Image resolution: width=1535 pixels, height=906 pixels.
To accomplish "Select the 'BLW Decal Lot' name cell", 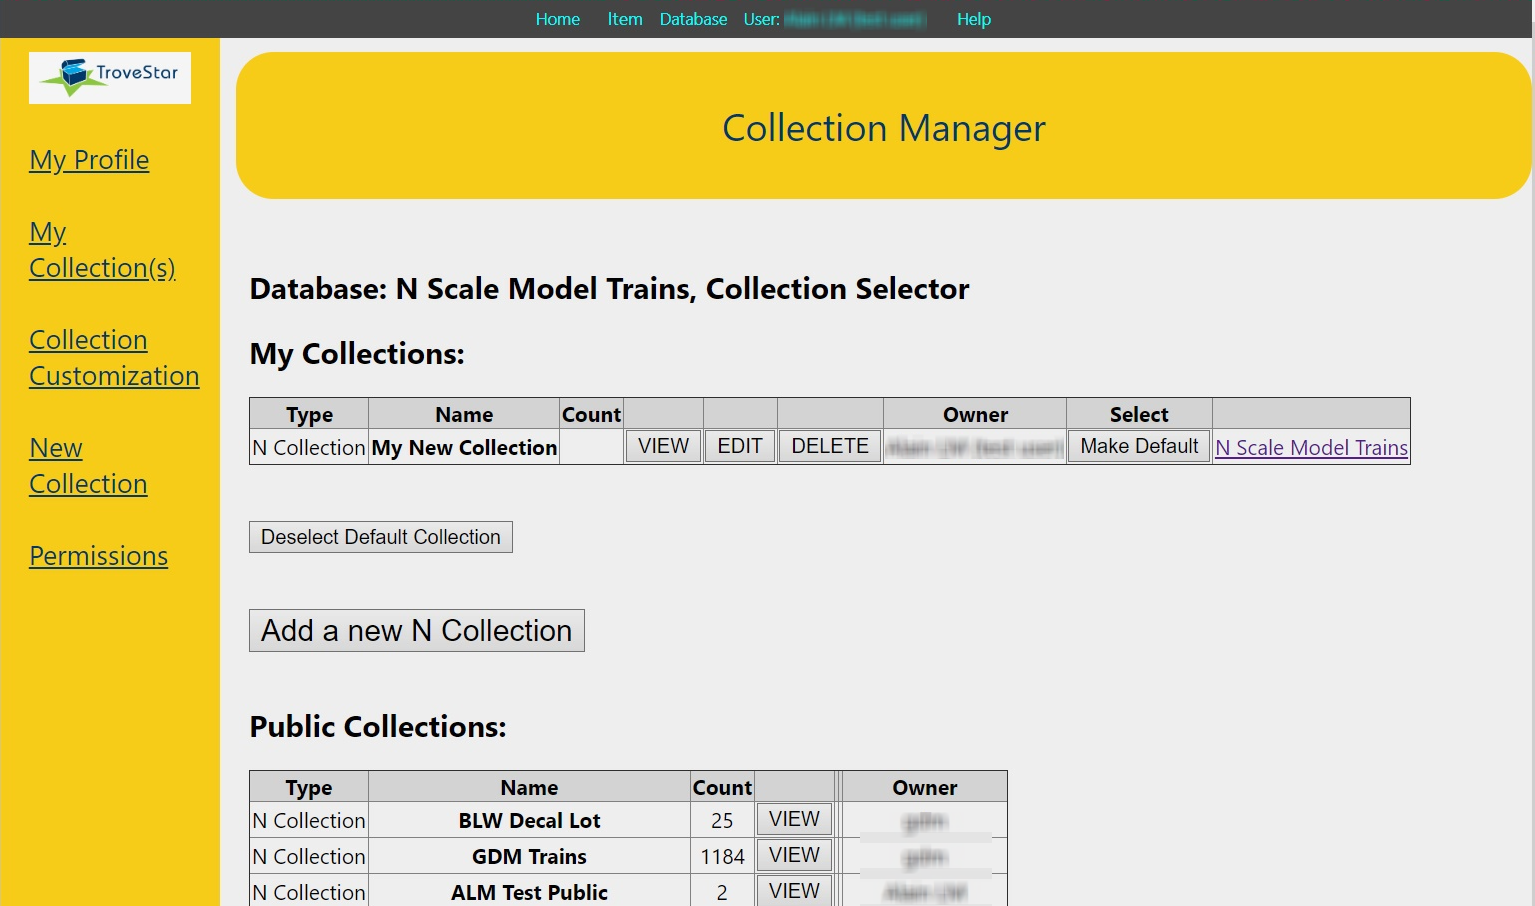I will pyautogui.click(x=529, y=820).
